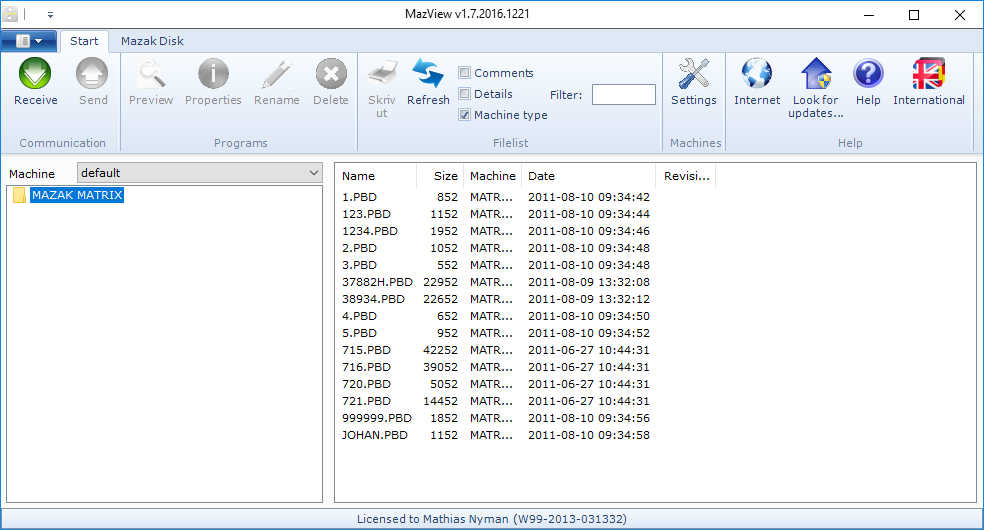Select file 3.PBD
984x530 pixels.
[360, 265]
